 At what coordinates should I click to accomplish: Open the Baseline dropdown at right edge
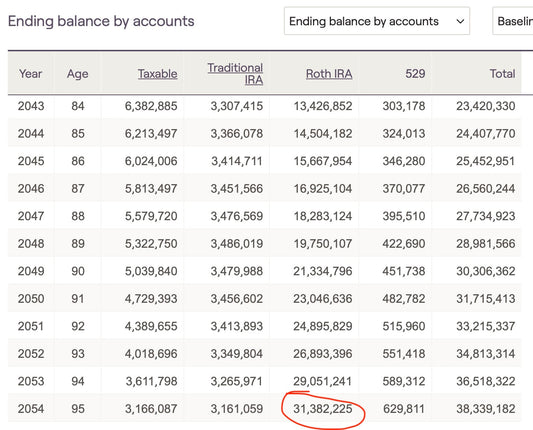pos(513,21)
